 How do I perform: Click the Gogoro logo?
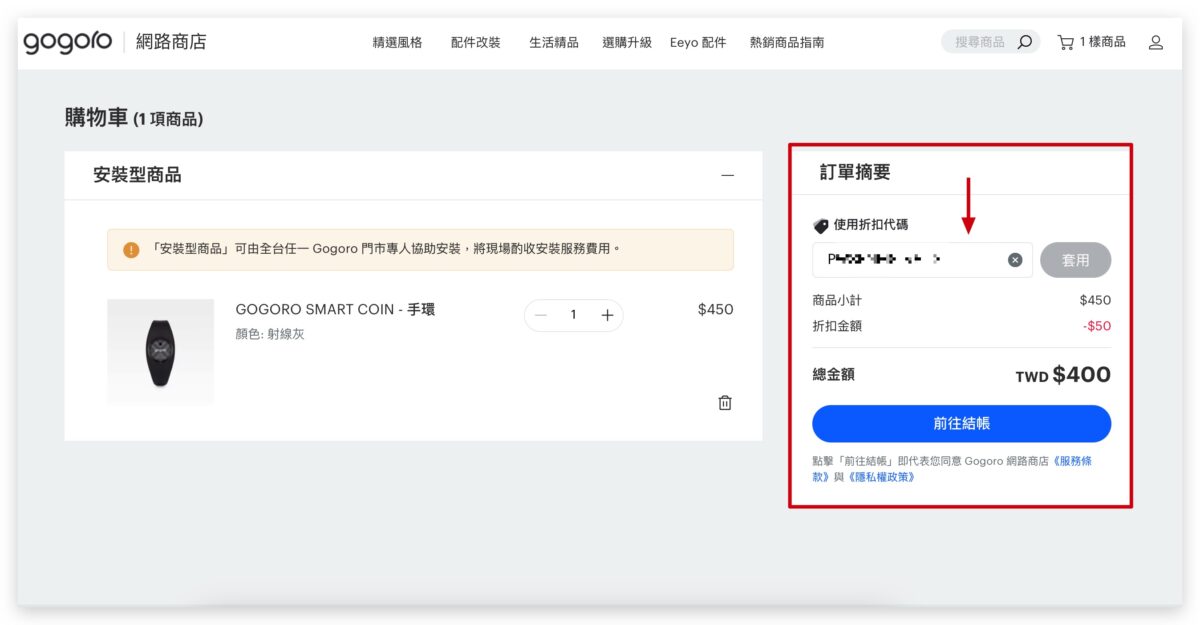coord(68,42)
